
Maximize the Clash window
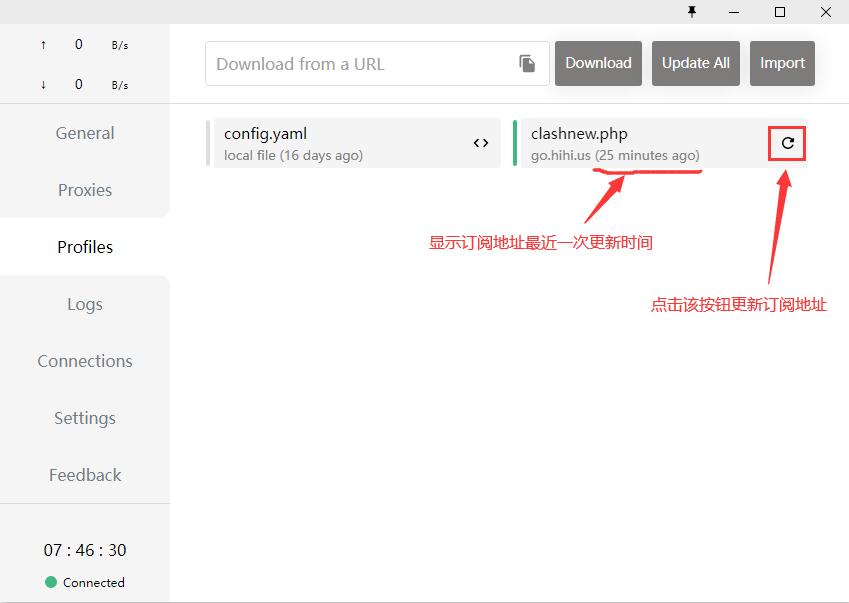click(780, 12)
